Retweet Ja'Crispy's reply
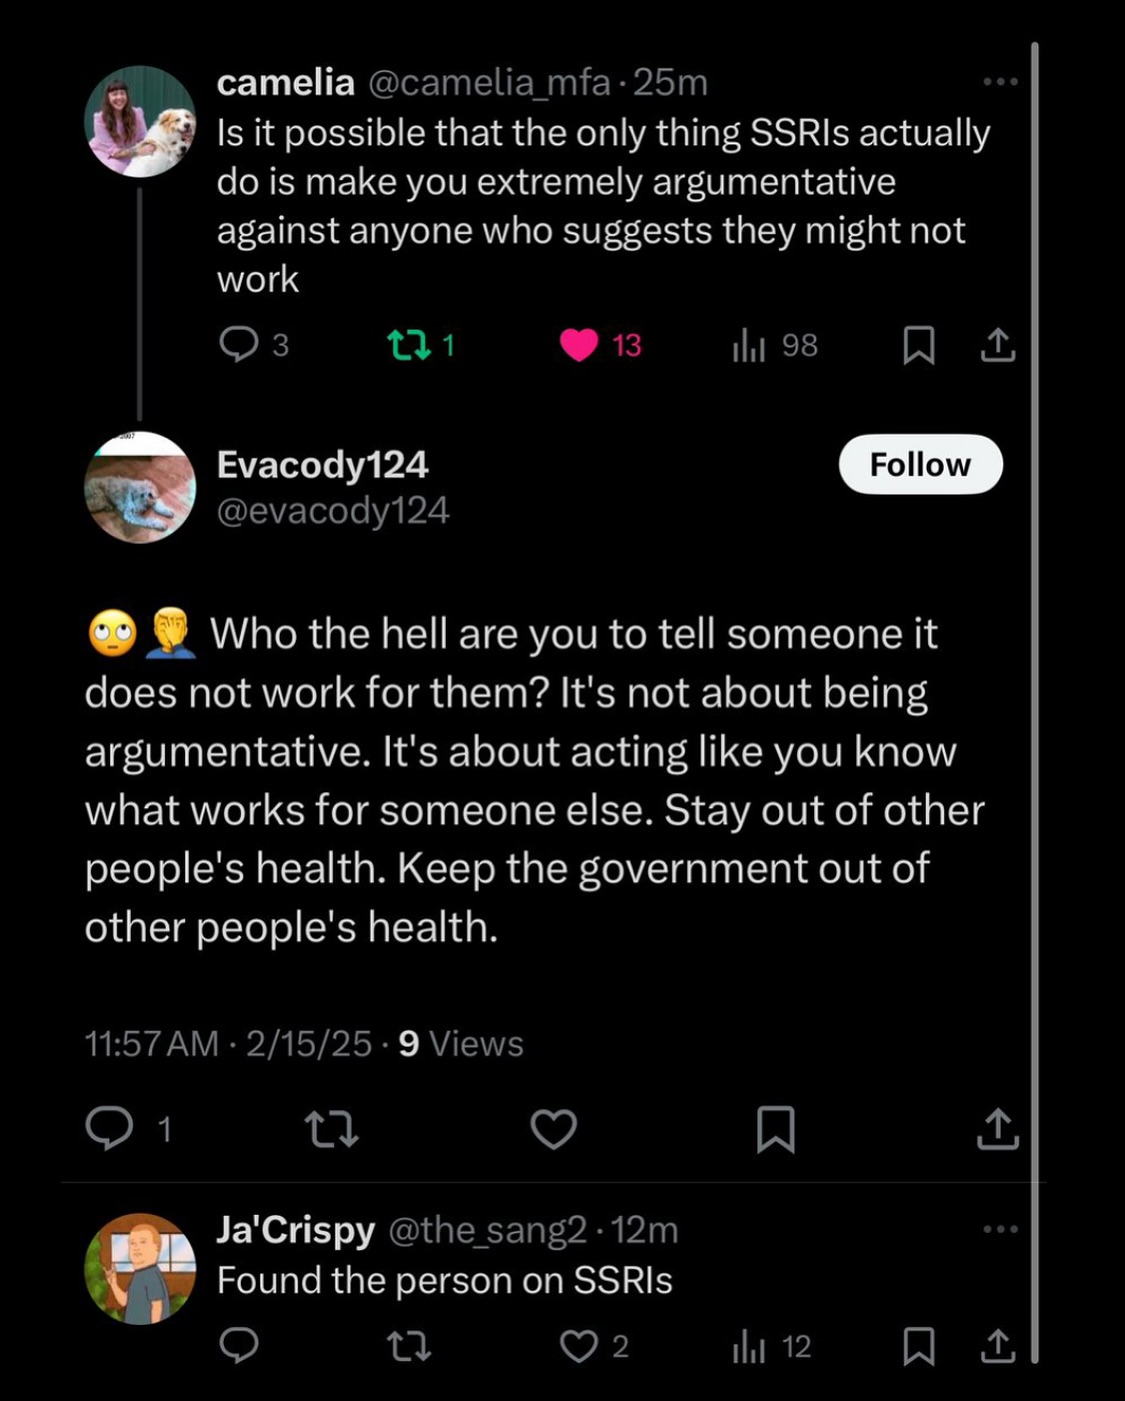Screen dimensions: 1125x1401 click(x=409, y=1347)
